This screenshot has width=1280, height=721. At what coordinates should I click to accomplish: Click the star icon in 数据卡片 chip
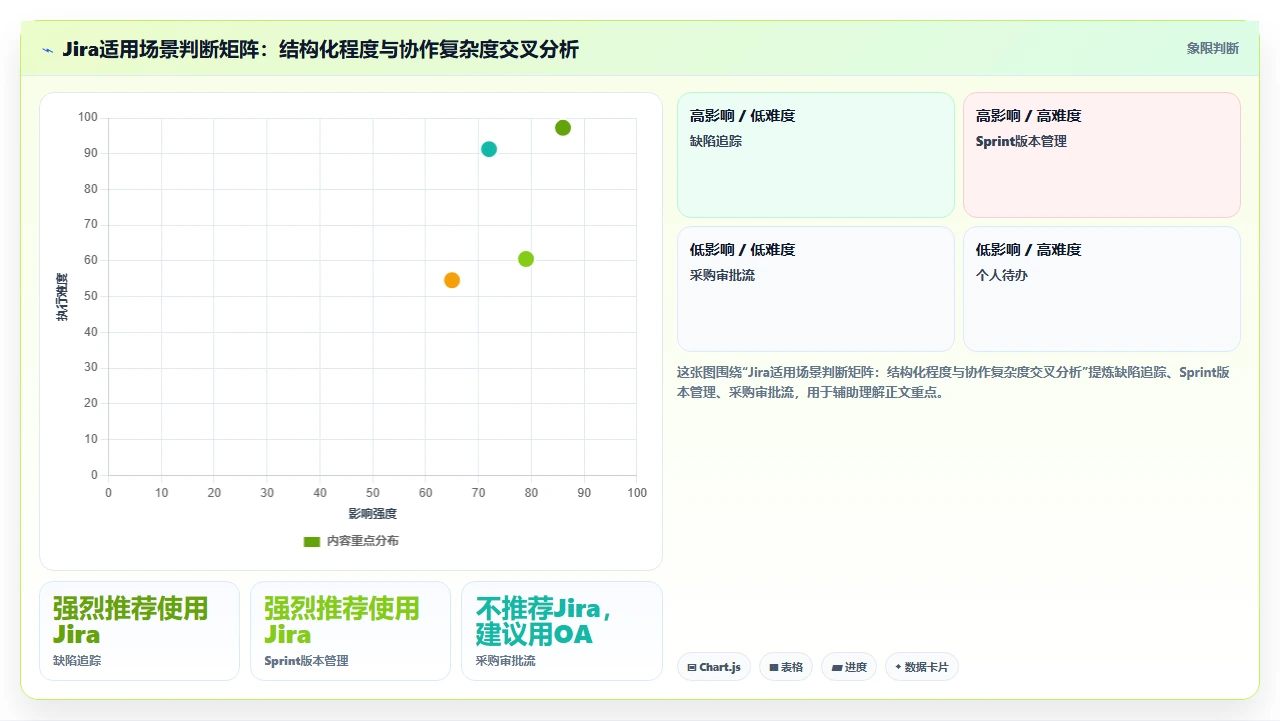(898, 667)
